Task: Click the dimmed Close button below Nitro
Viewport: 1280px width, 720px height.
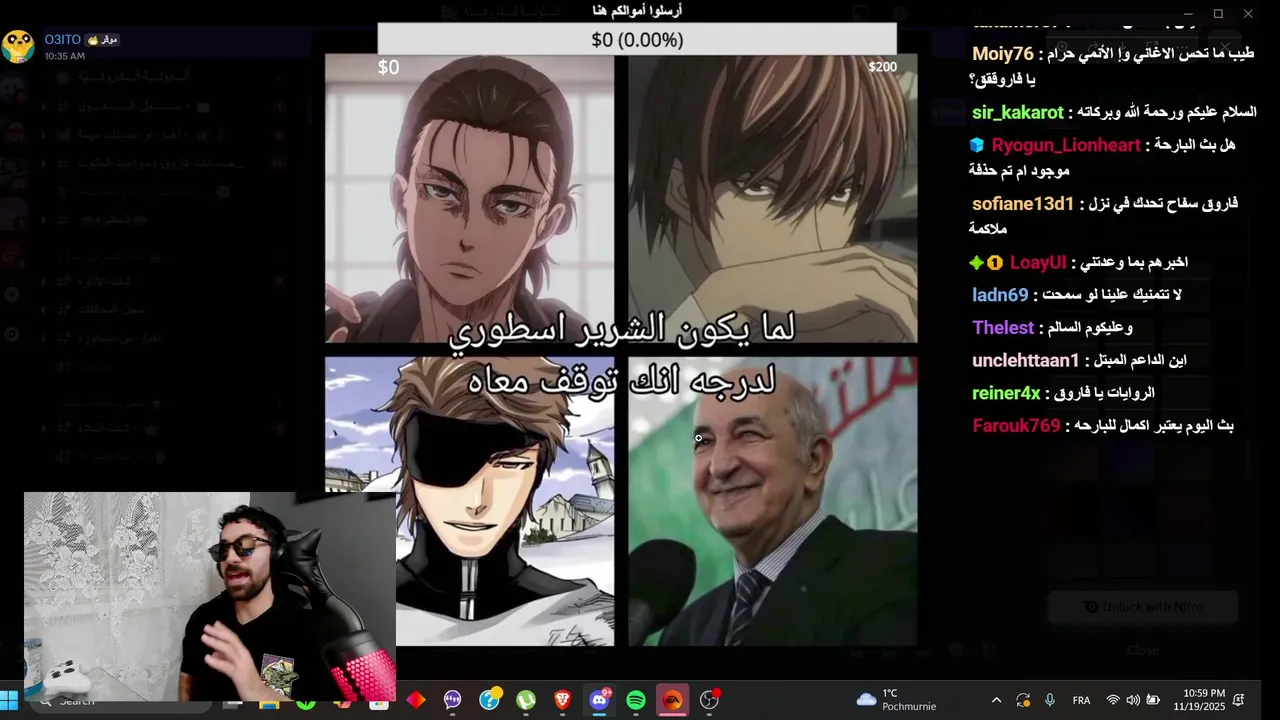Action: pos(1143,650)
